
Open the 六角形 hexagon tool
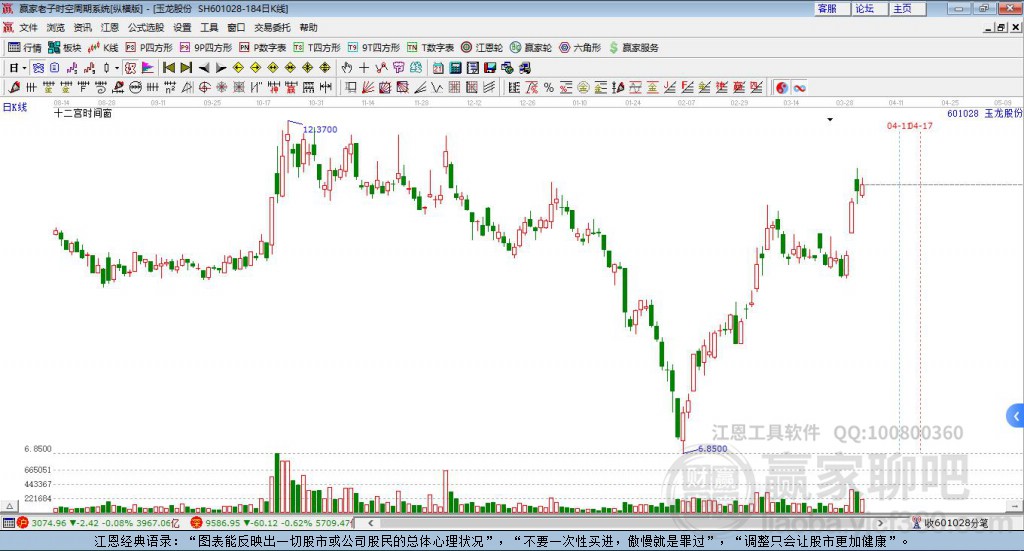coord(580,48)
